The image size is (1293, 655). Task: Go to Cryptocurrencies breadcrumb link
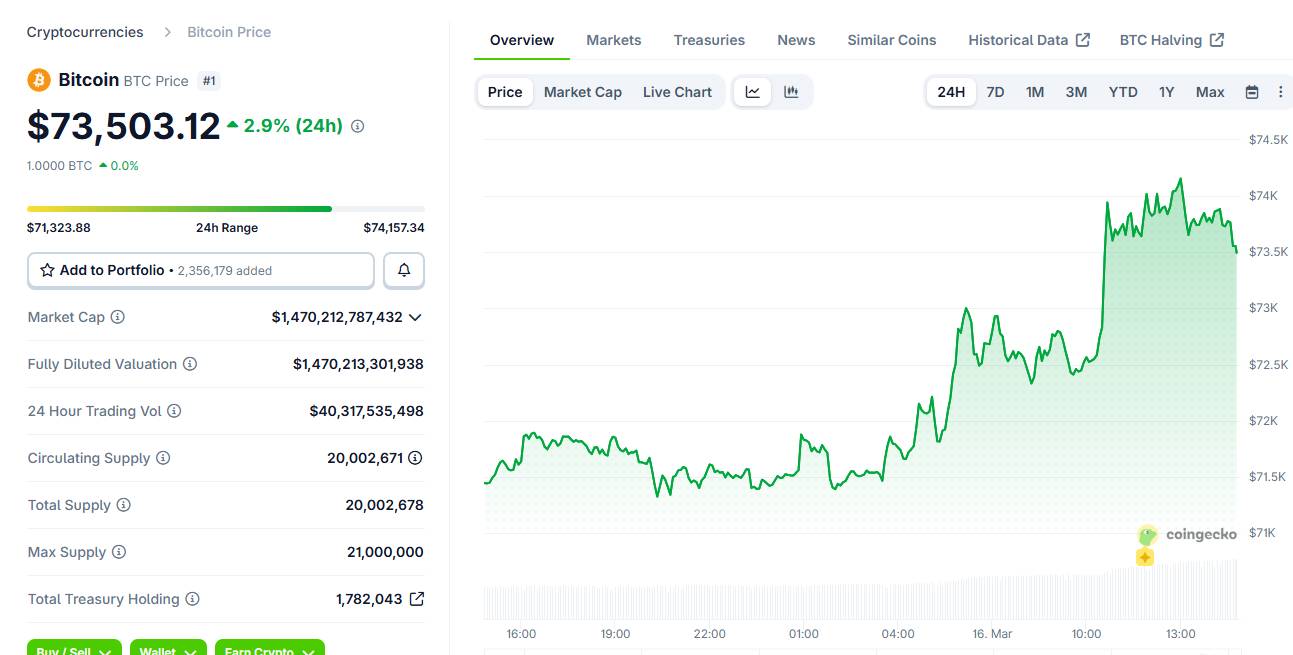[85, 32]
